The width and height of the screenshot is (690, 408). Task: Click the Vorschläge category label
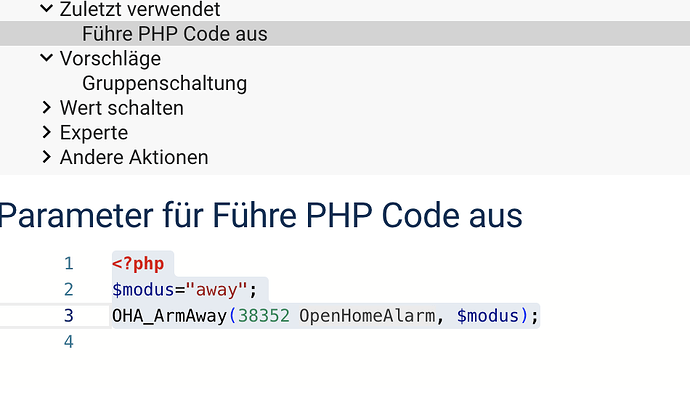point(110,59)
